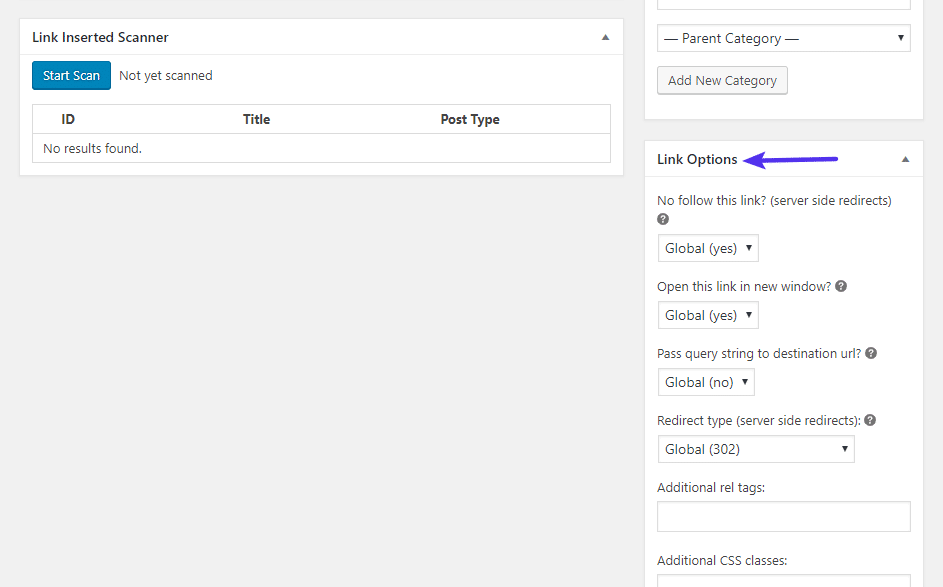Open the Parent Category dropdown
The image size is (943, 587).
783,38
